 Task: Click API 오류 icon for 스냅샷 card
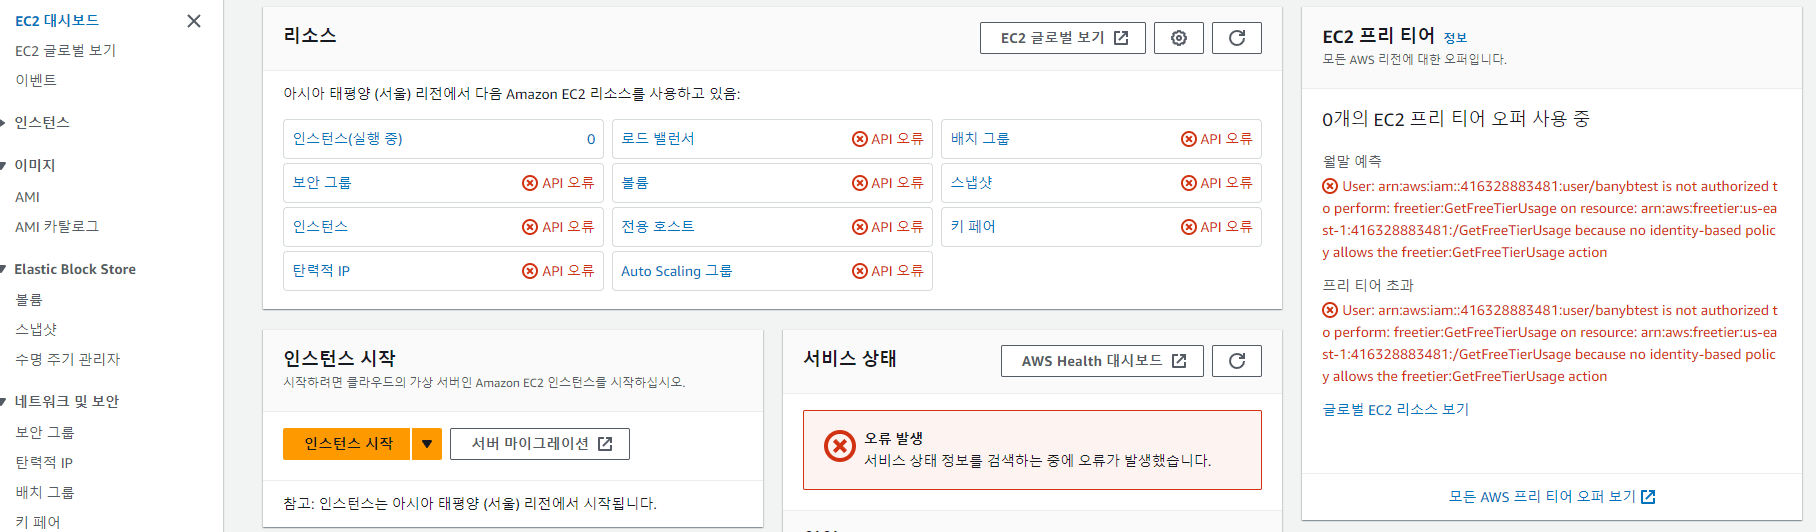tap(1189, 183)
